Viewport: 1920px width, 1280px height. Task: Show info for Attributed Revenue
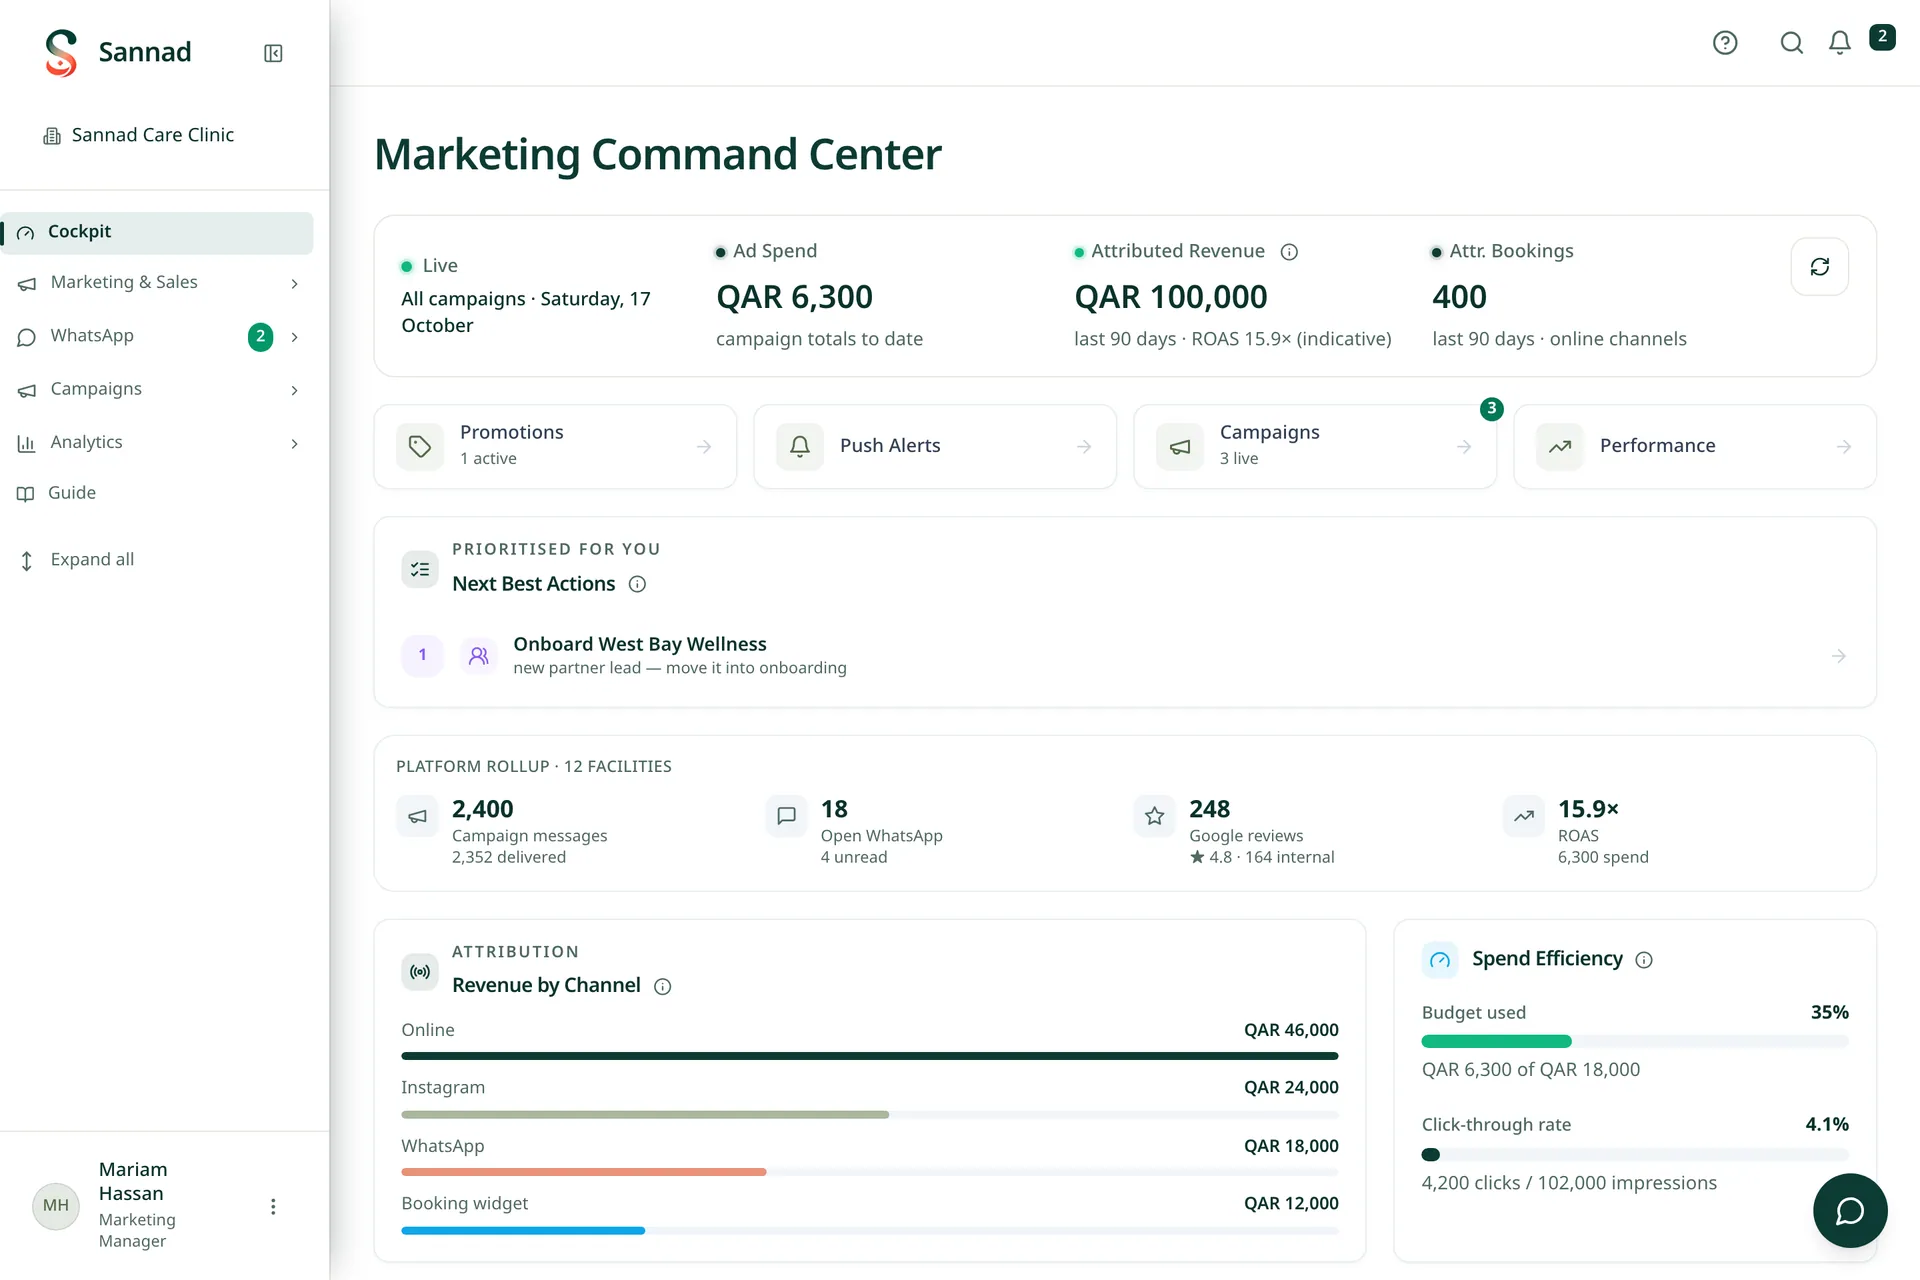point(1289,252)
